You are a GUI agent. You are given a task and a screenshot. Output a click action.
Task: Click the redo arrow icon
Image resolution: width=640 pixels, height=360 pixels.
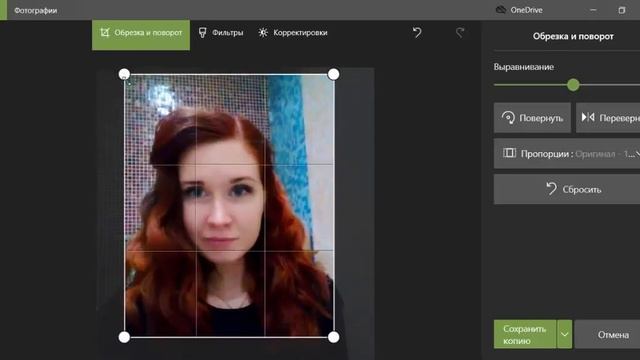coord(460,33)
